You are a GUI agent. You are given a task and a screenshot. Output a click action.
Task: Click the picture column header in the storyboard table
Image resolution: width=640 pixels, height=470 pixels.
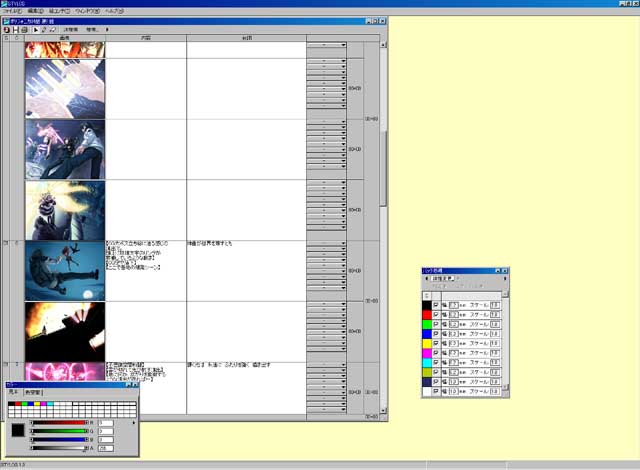click(x=64, y=38)
